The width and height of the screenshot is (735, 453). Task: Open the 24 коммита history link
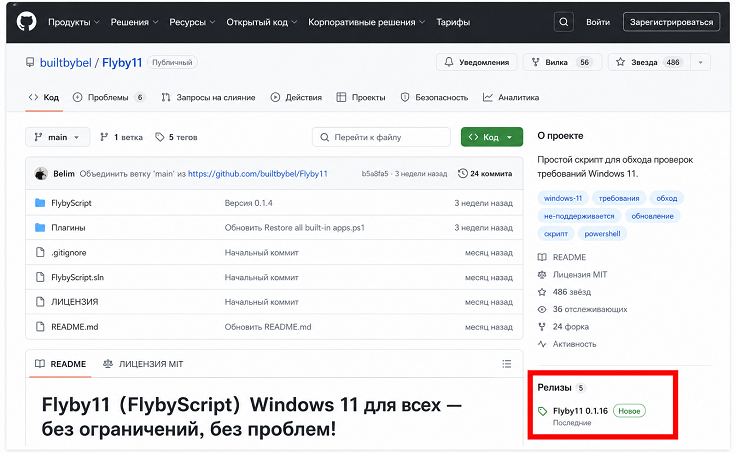coord(485,174)
